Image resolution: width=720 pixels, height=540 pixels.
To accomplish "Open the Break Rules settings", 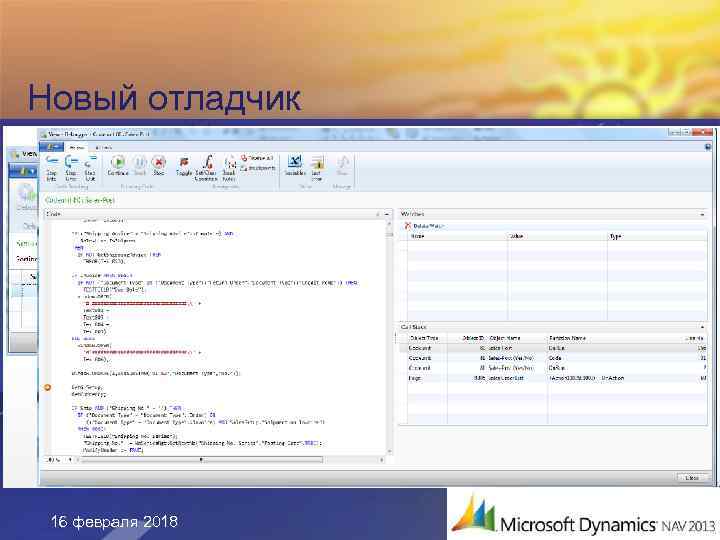I will [x=229, y=167].
